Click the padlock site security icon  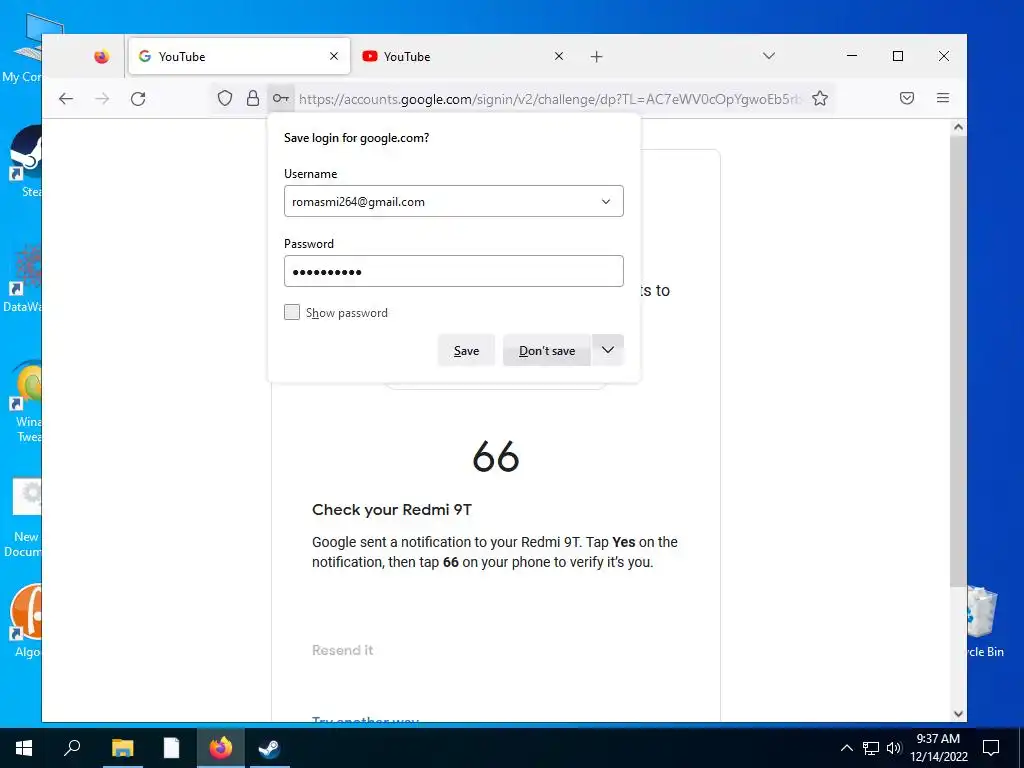pos(253,99)
